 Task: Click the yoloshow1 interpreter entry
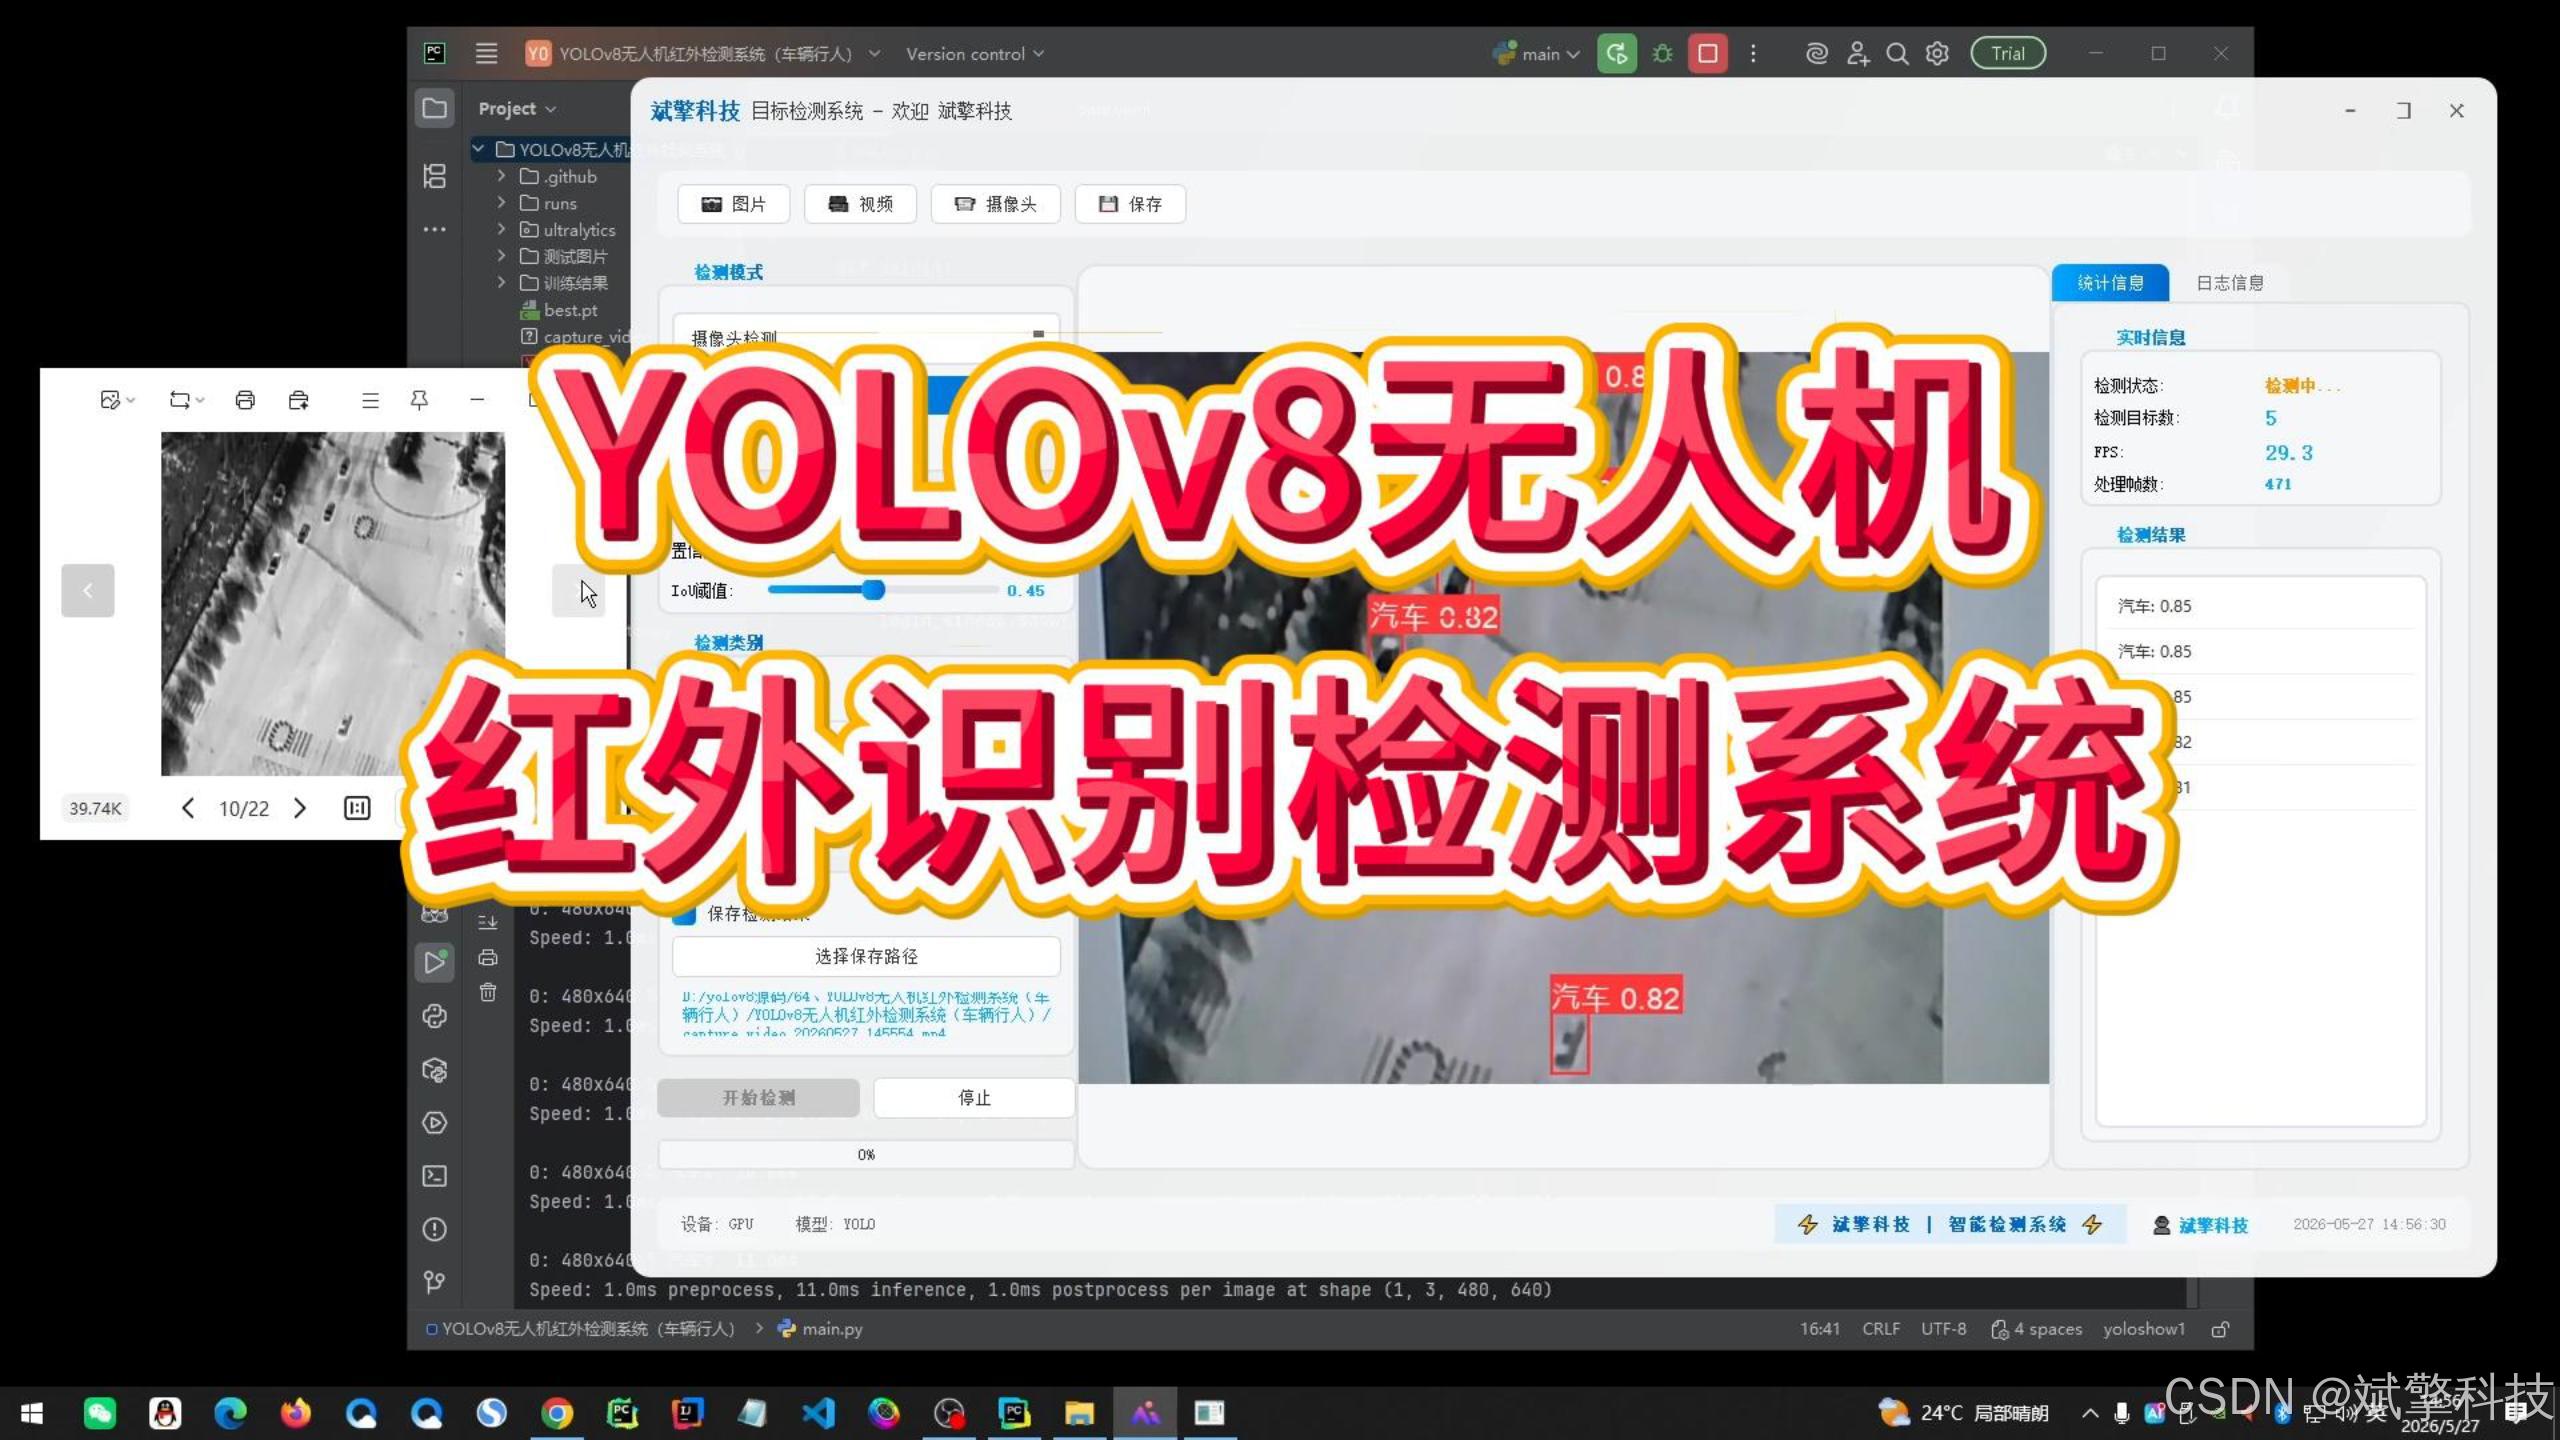coord(2144,1329)
